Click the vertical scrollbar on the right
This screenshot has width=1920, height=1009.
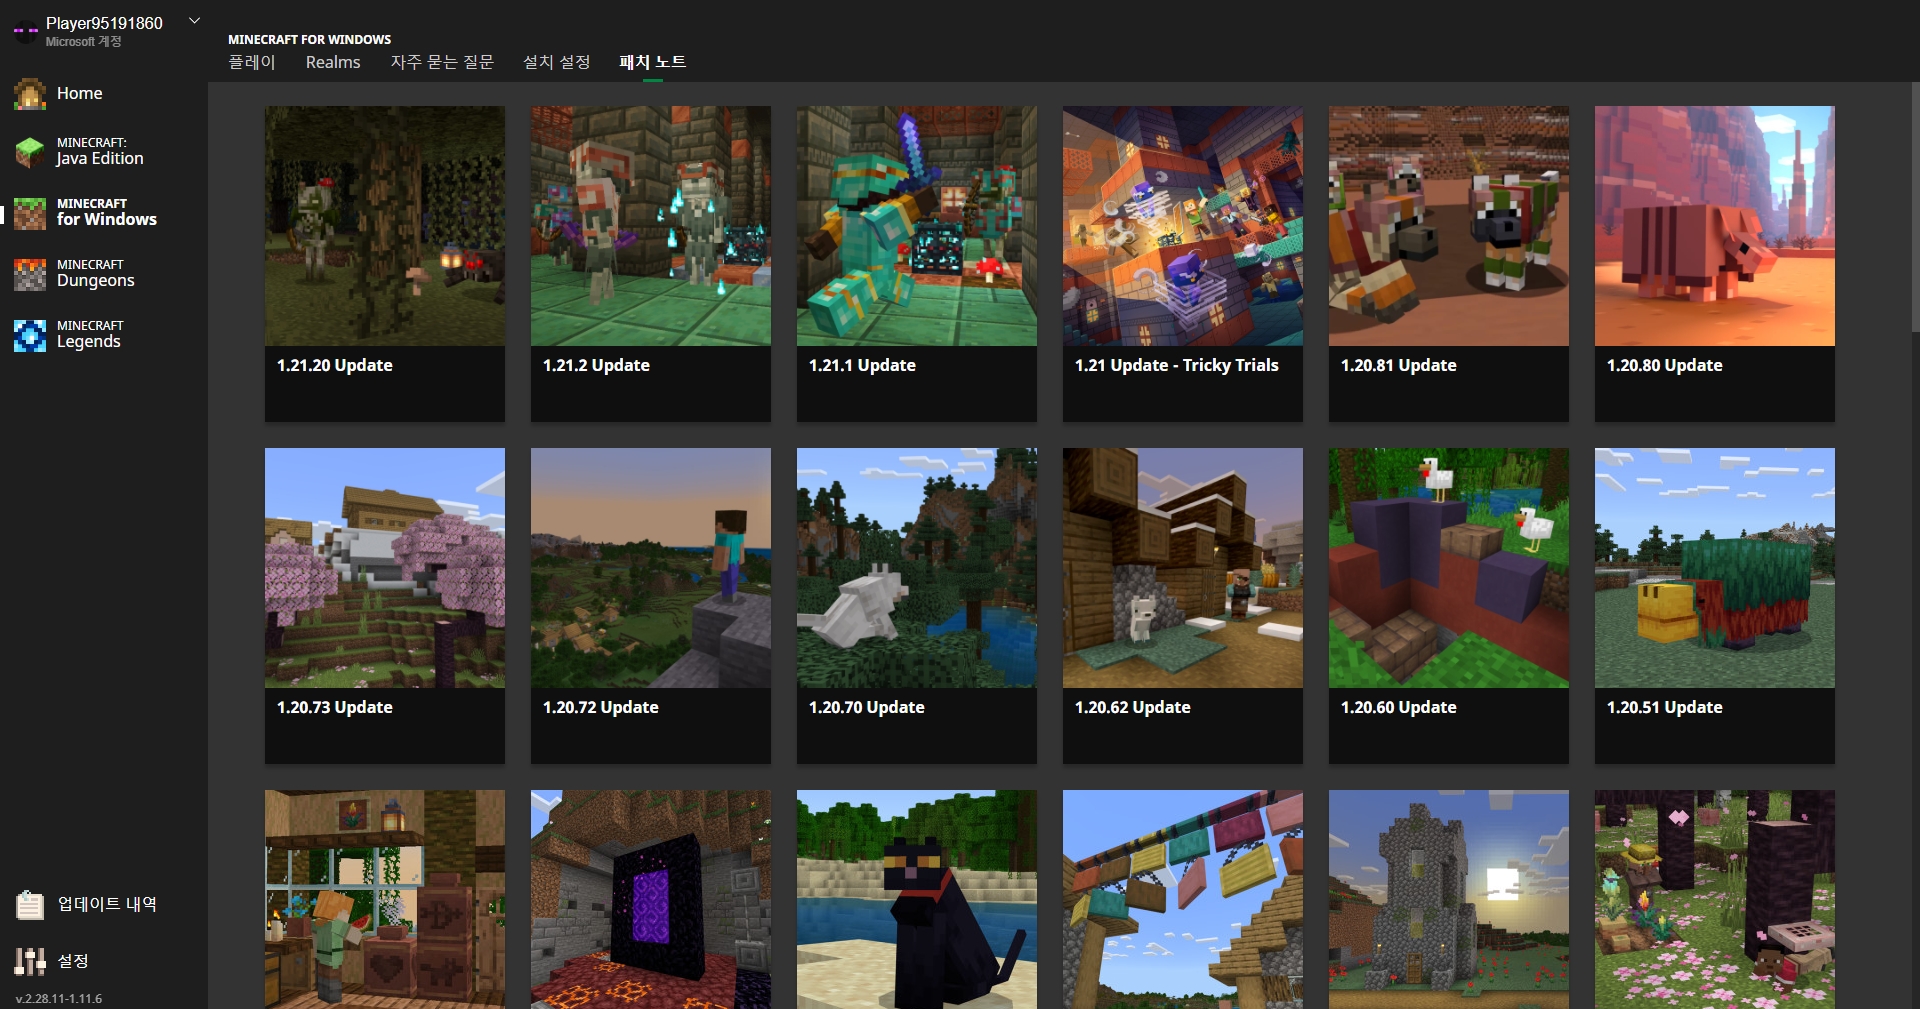(x=1915, y=206)
